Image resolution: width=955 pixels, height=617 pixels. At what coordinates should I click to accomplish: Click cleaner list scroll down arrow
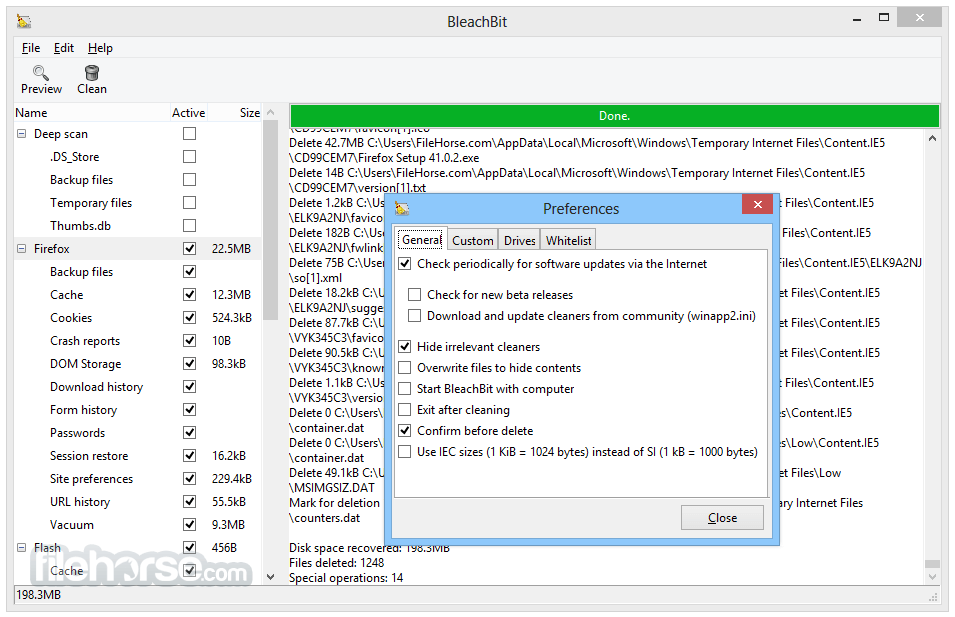[x=270, y=576]
